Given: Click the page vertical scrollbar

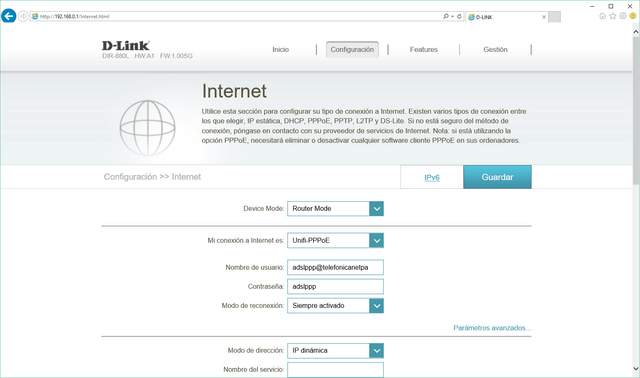Looking at the screenshot, I should (636, 110).
